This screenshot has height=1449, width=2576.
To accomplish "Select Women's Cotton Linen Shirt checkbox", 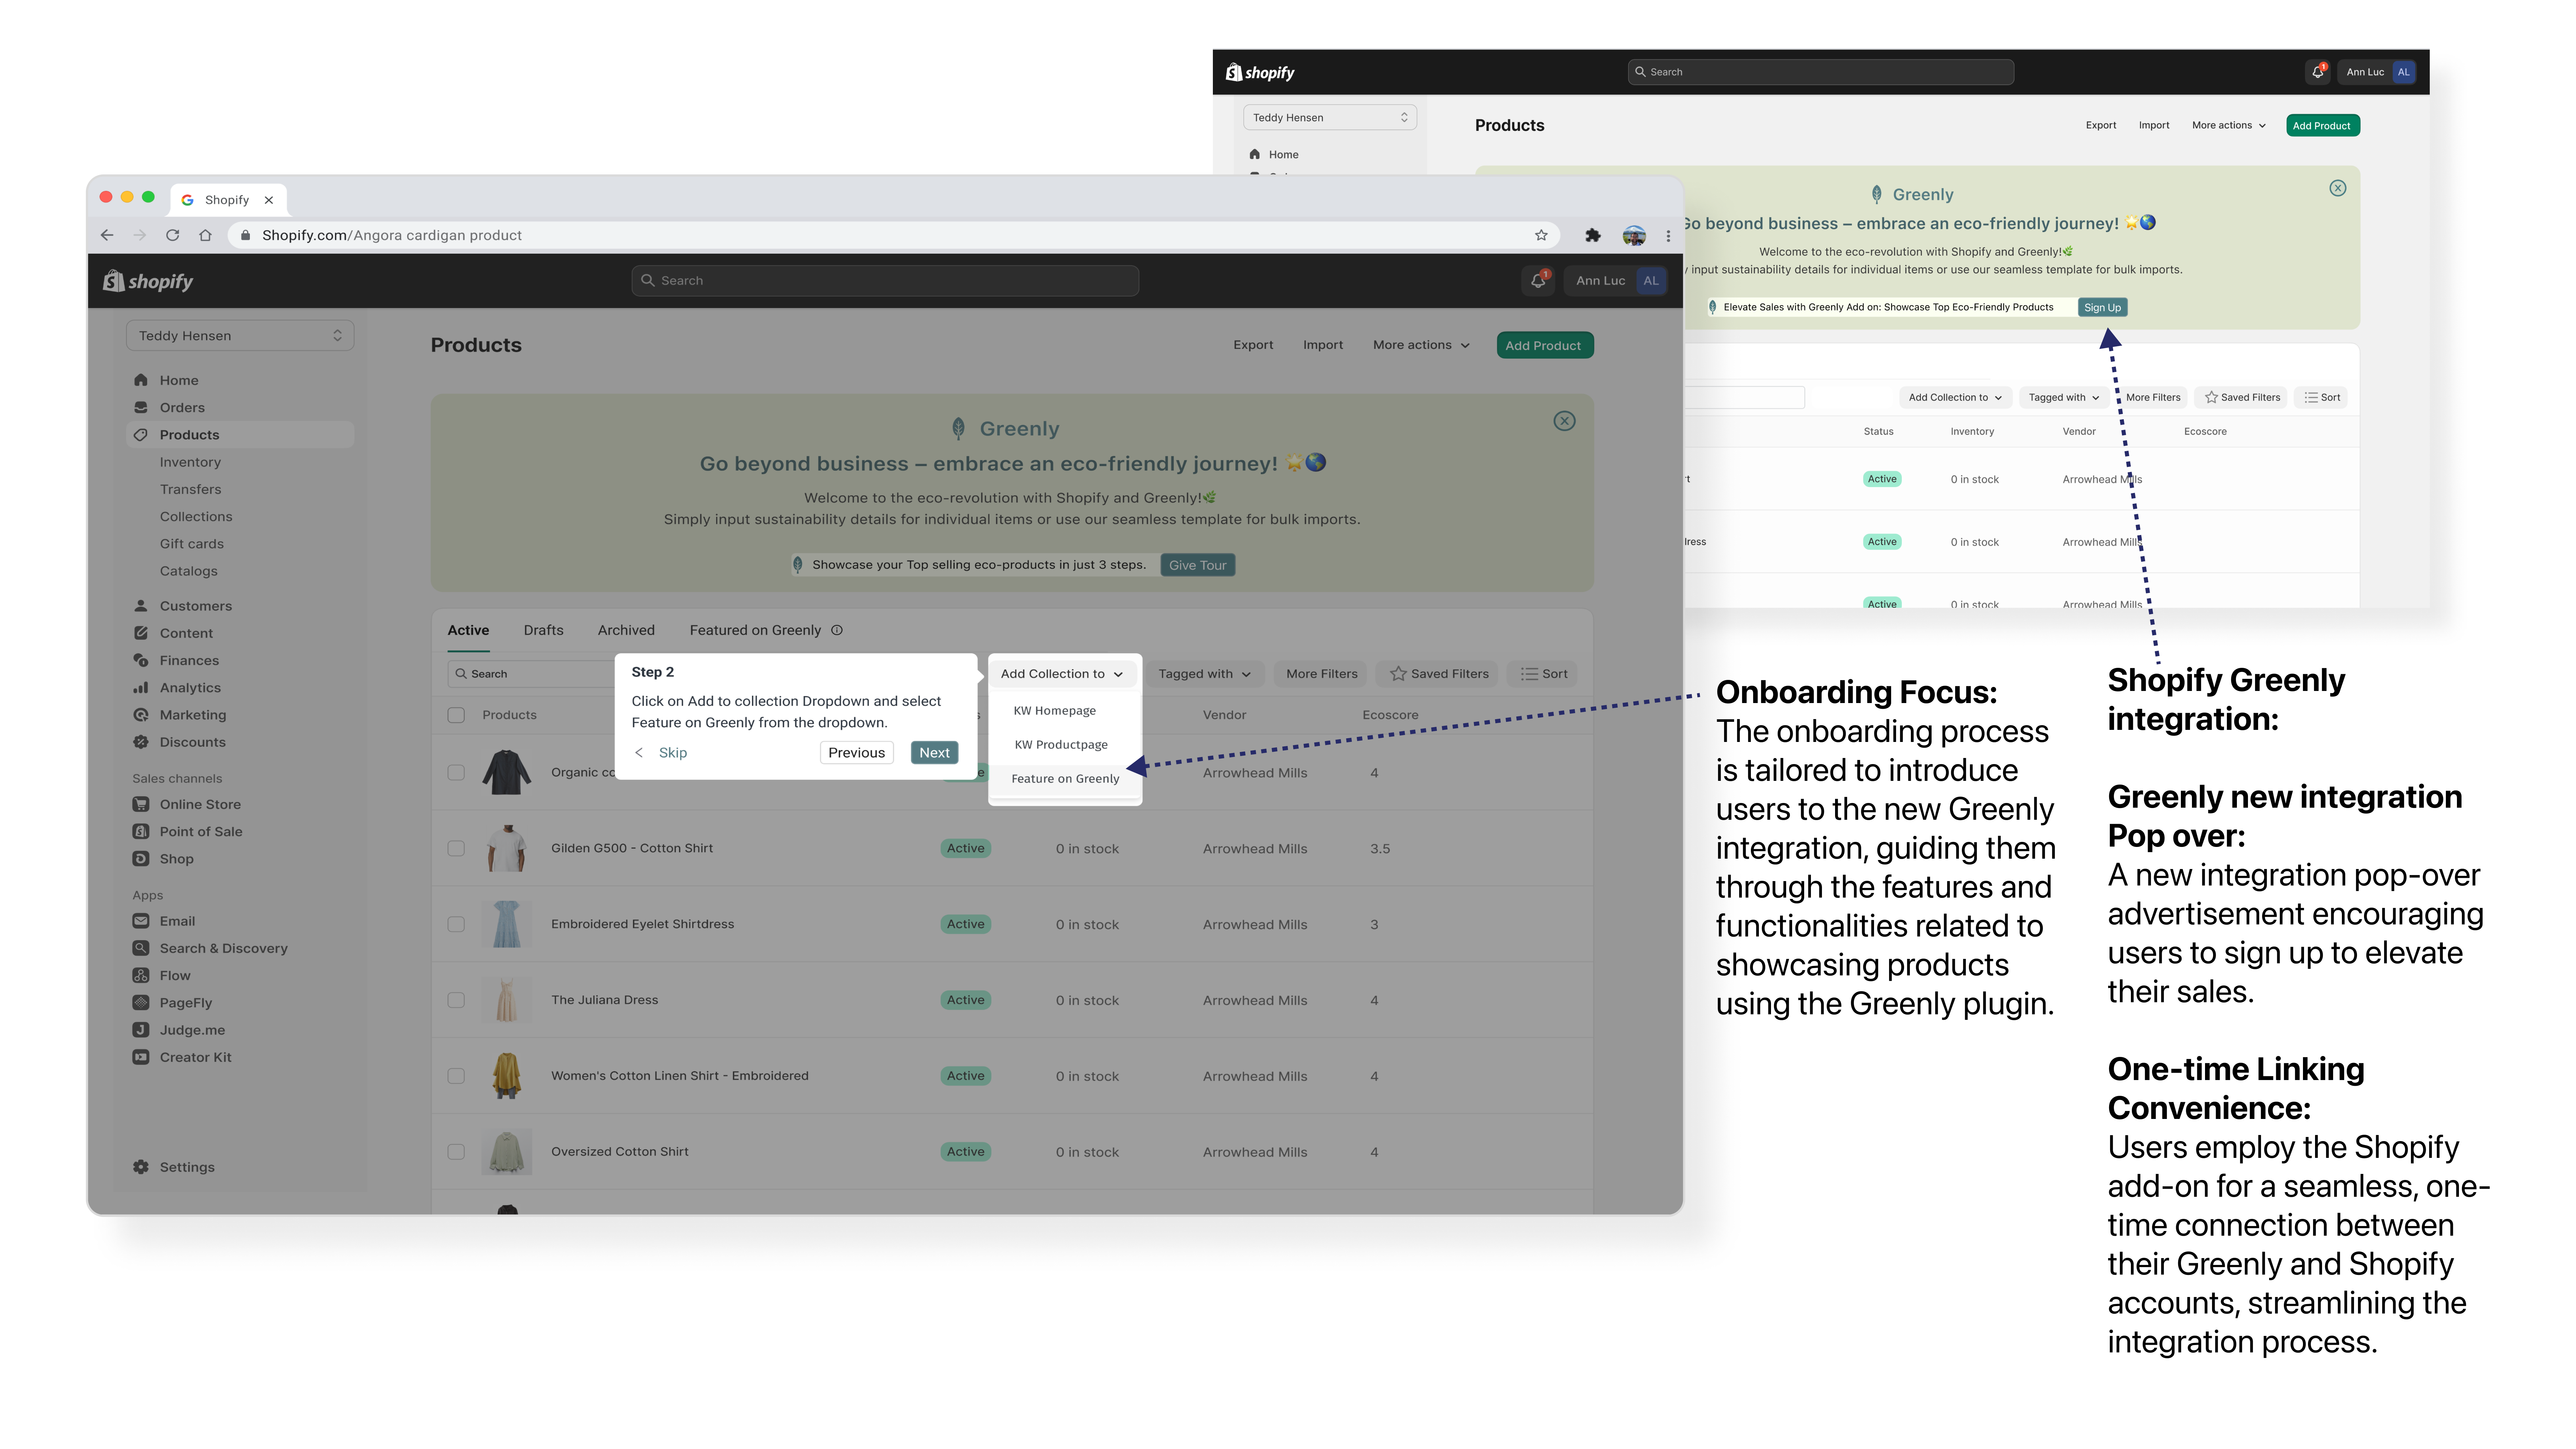I will coord(456,1076).
